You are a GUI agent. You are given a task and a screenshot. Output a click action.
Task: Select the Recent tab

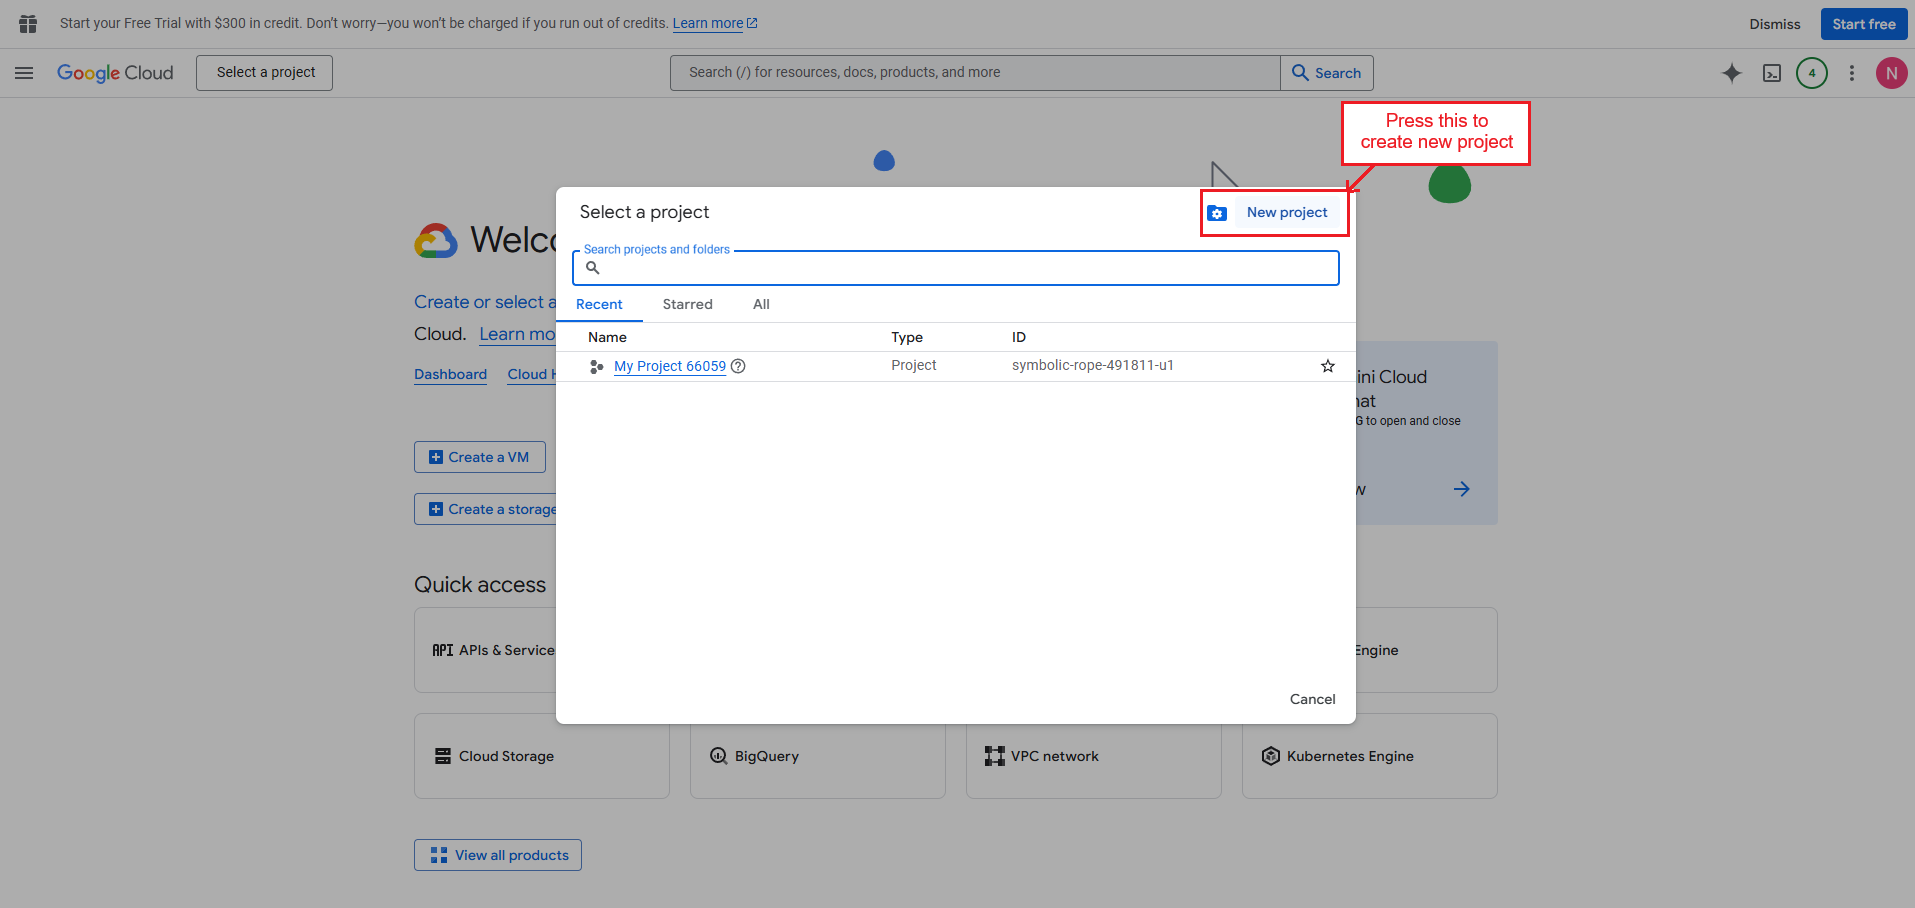pyautogui.click(x=599, y=304)
